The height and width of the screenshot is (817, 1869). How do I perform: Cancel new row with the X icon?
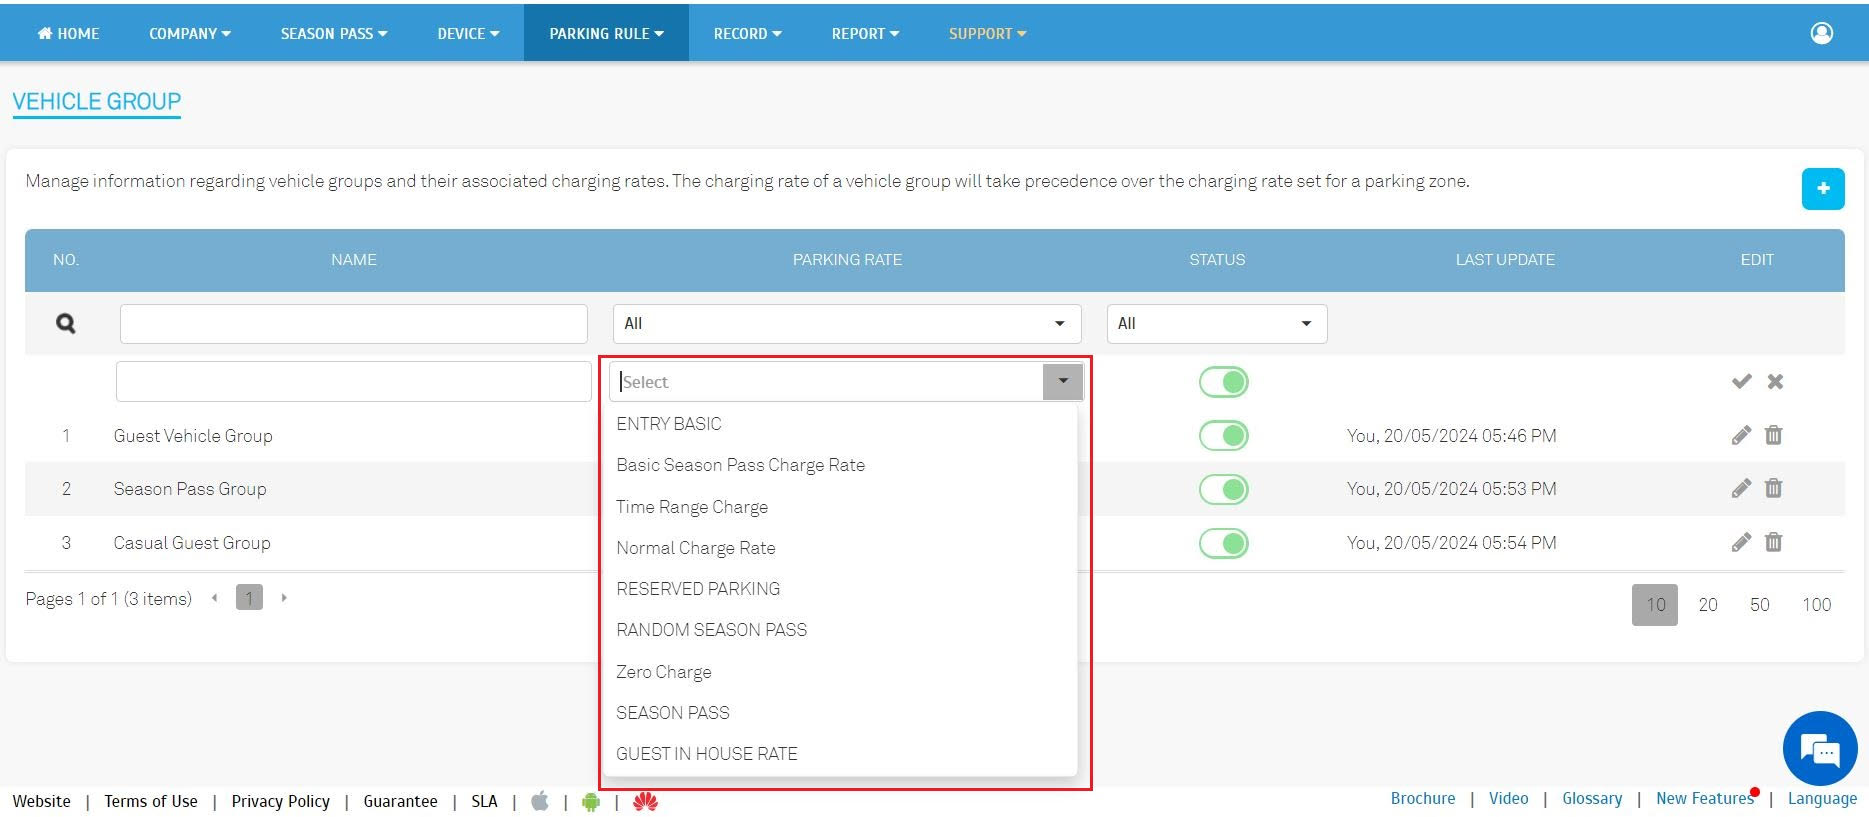tap(1775, 381)
